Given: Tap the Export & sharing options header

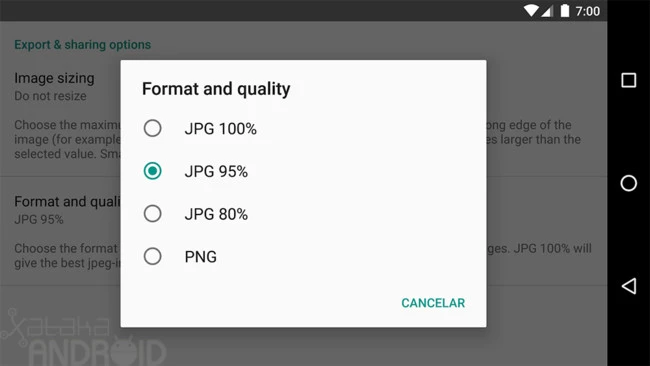Looking at the screenshot, I should tap(82, 45).
